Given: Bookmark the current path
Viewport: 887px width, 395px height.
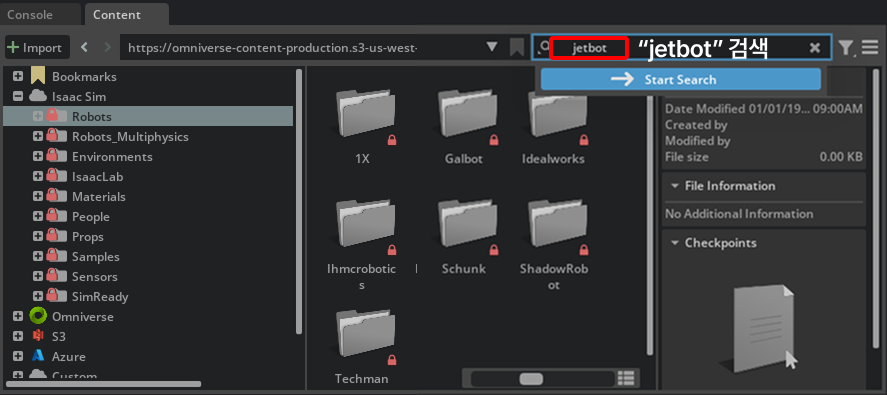Looking at the screenshot, I should coord(516,48).
